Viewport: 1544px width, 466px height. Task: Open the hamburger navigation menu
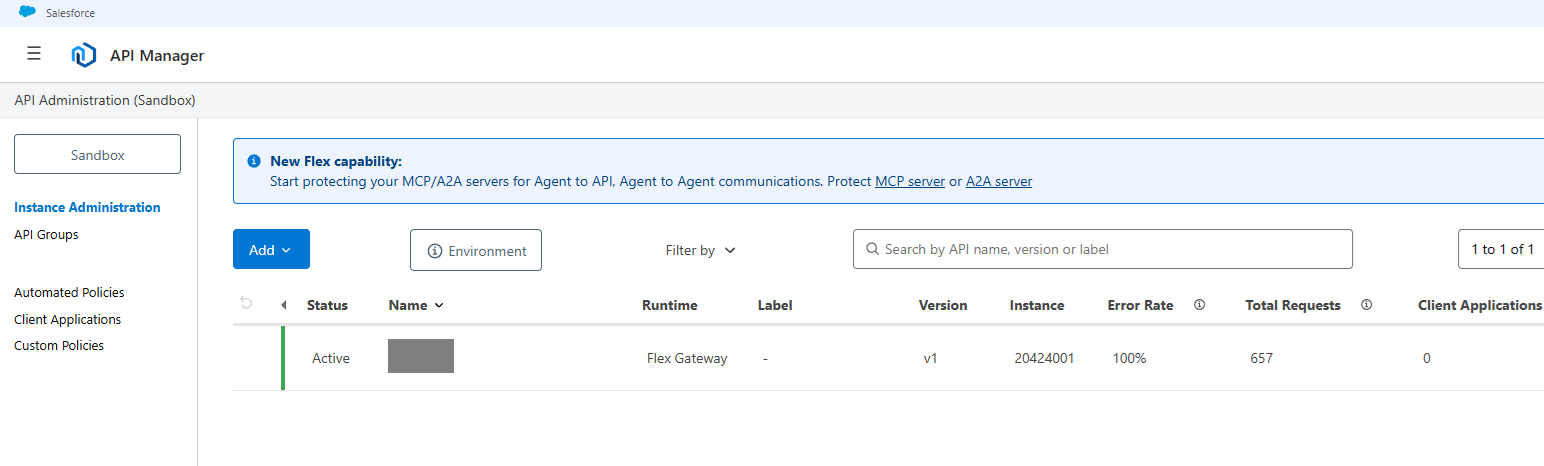pyautogui.click(x=34, y=54)
